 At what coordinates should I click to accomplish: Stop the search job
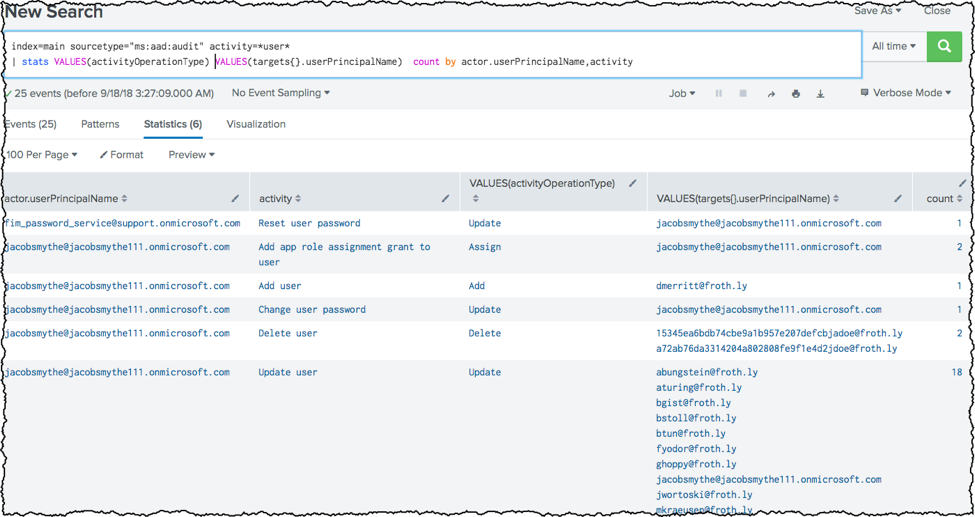point(742,94)
